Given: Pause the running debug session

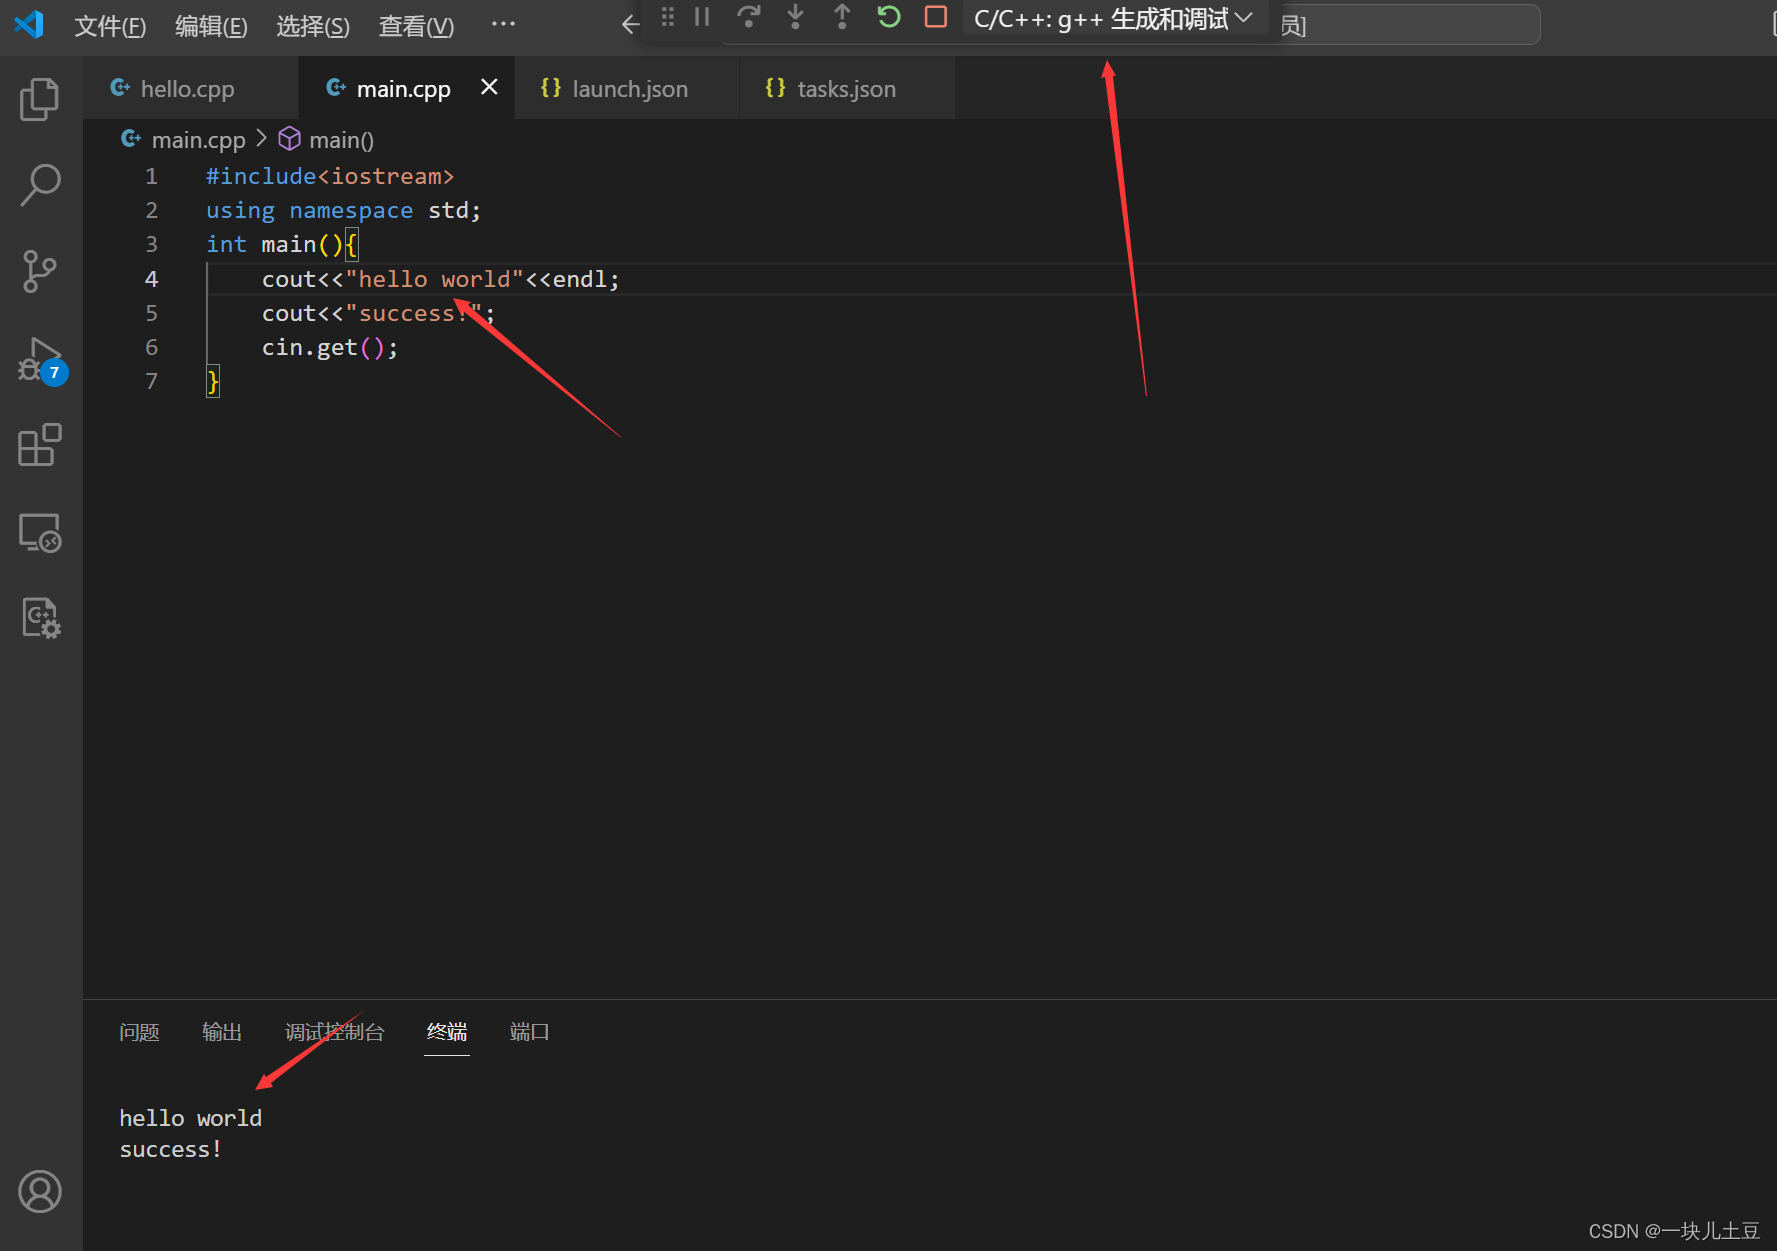Looking at the screenshot, I should click(x=700, y=16).
